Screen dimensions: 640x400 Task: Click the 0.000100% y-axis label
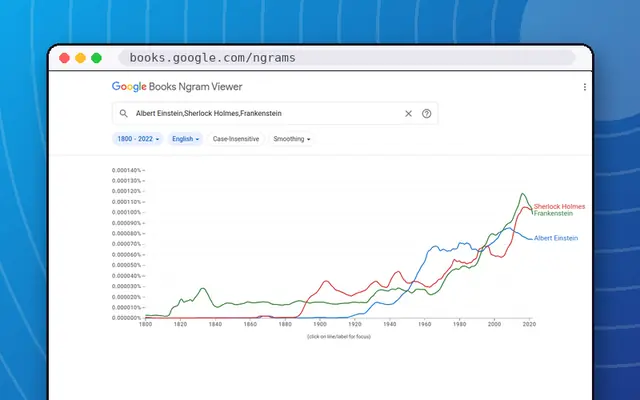click(127, 212)
